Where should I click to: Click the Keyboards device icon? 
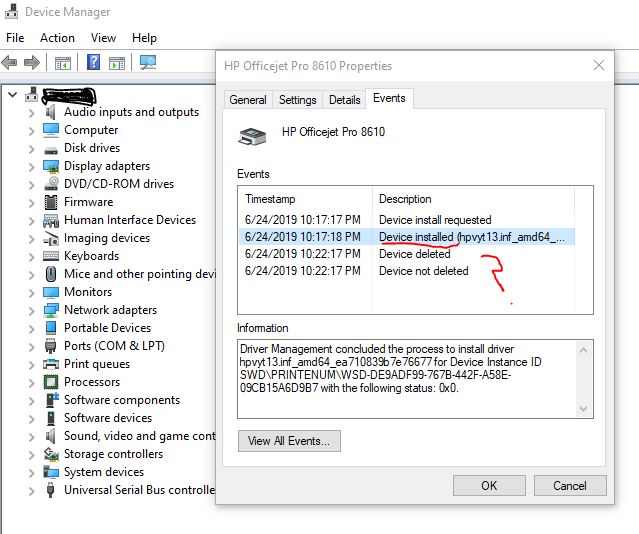tap(51, 256)
